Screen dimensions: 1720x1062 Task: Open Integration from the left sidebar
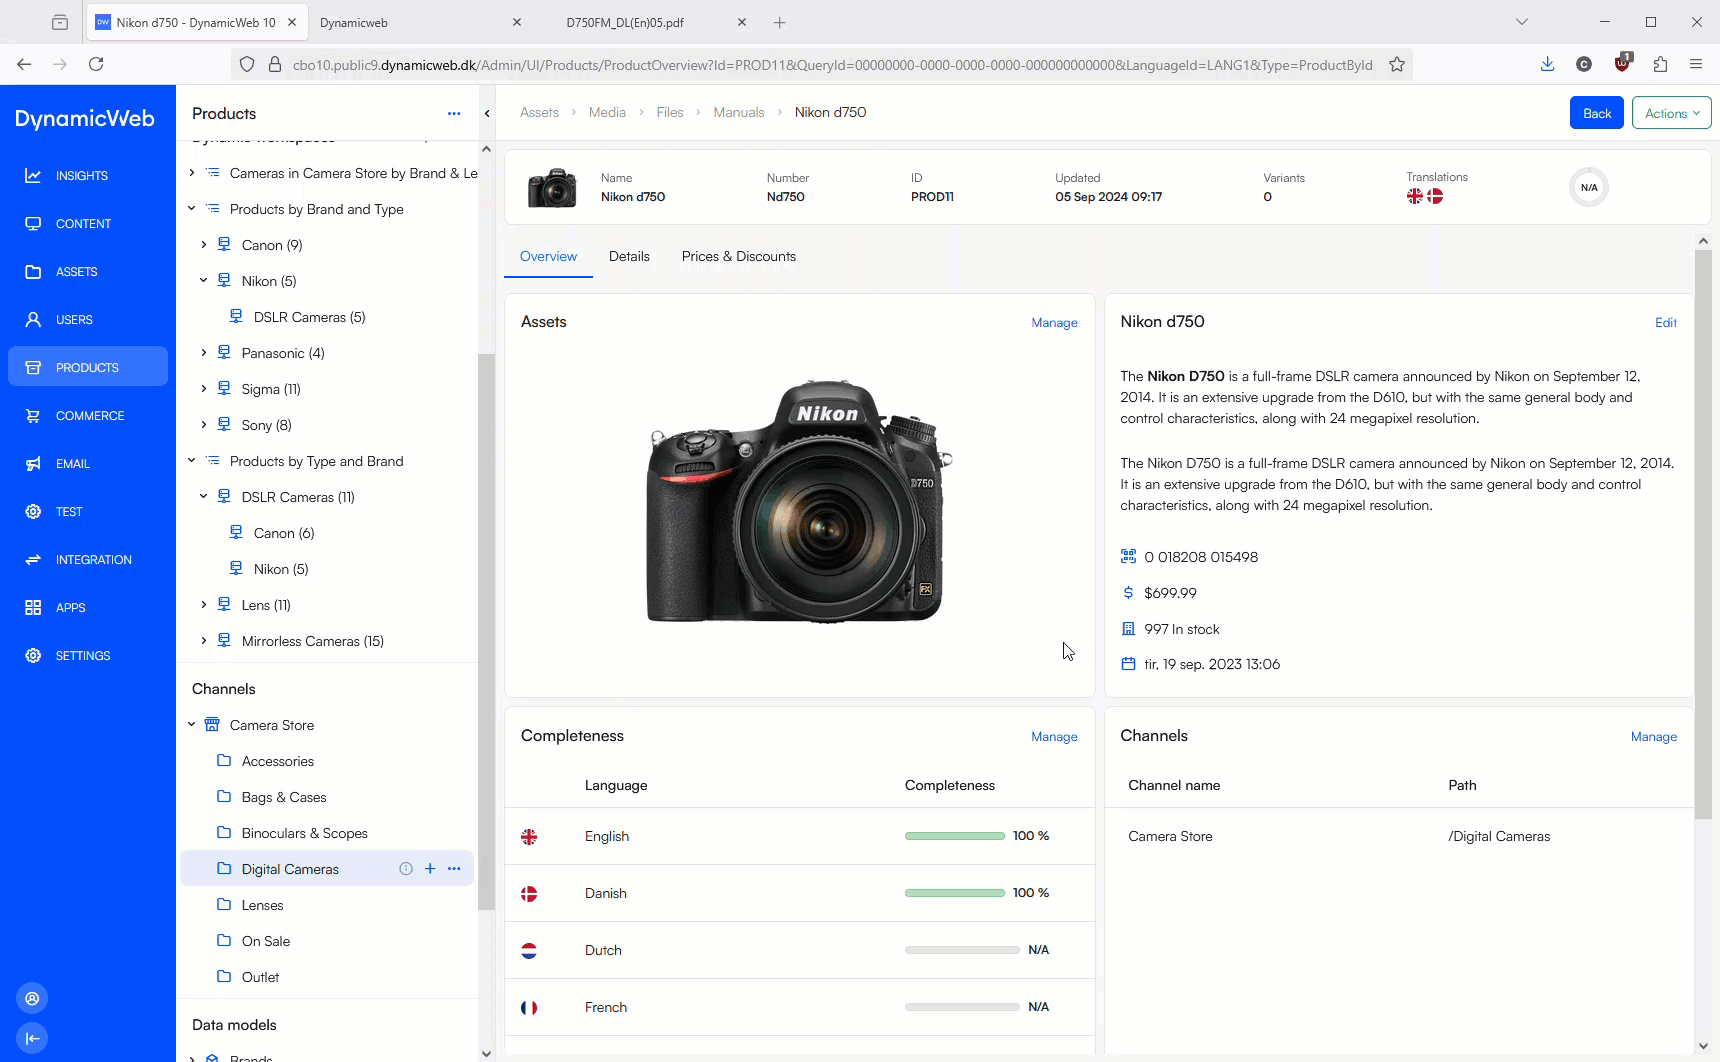(x=33, y=559)
